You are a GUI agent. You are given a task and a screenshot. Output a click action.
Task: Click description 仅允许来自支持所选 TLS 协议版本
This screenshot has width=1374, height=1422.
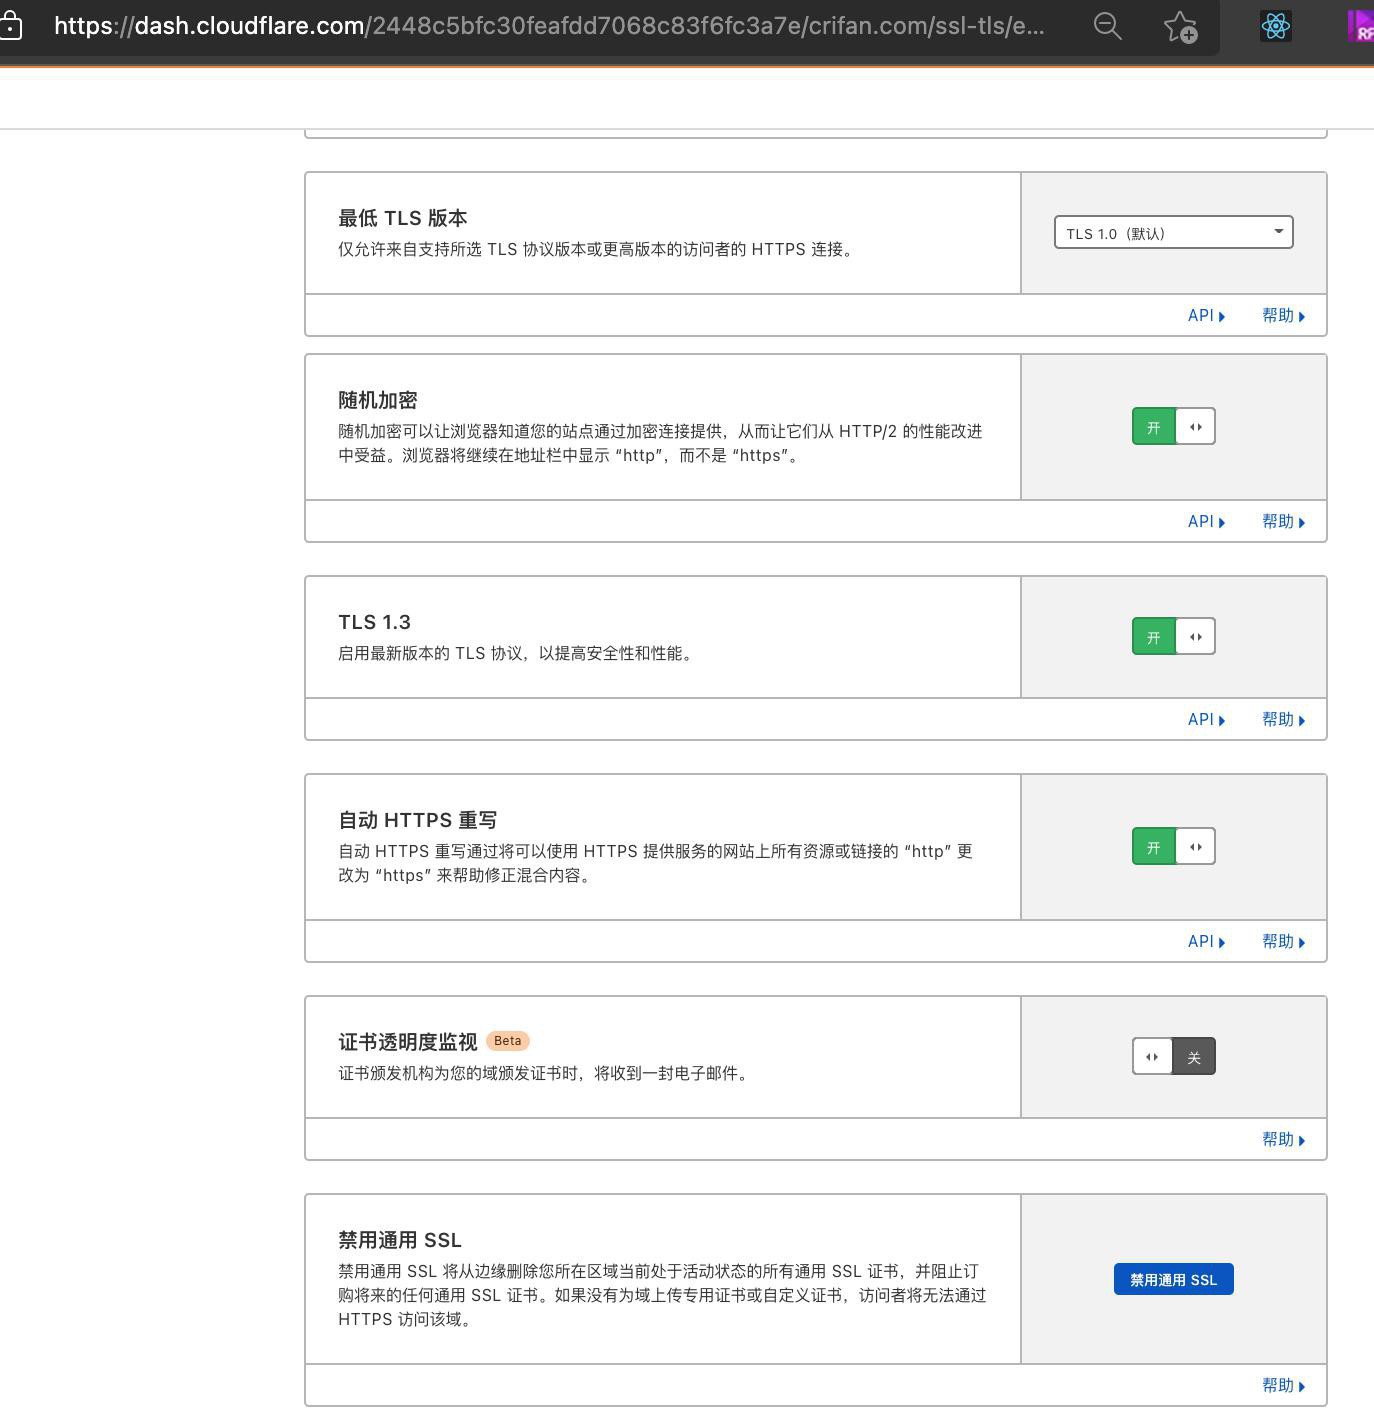598,250
